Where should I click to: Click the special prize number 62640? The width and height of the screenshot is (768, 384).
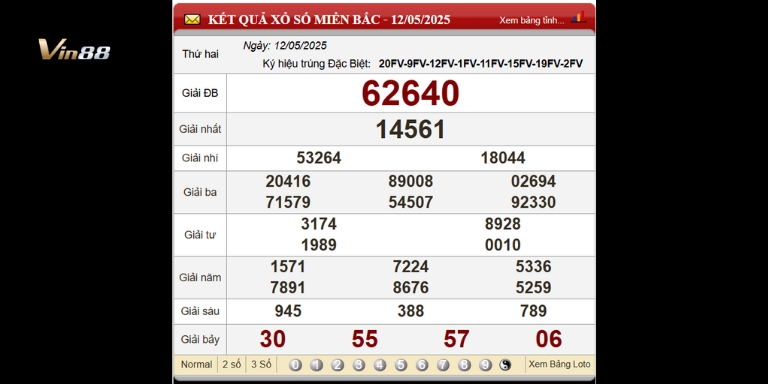[410, 93]
